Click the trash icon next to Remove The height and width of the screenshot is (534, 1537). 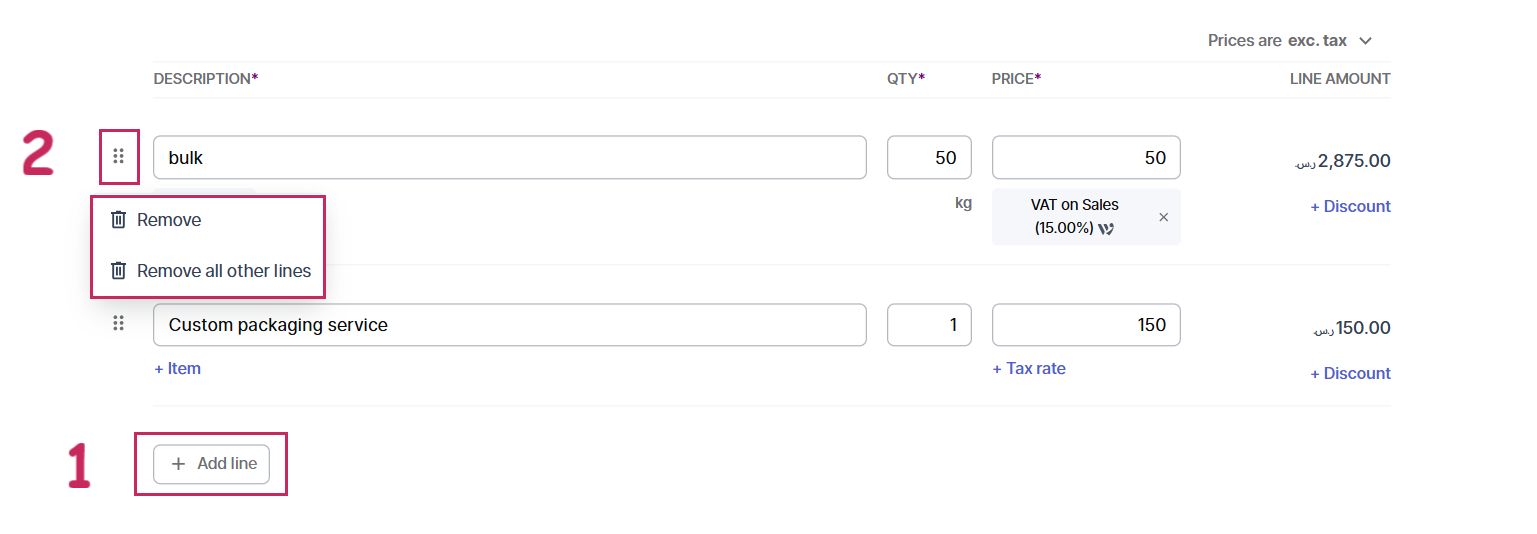(x=118, y=220)
